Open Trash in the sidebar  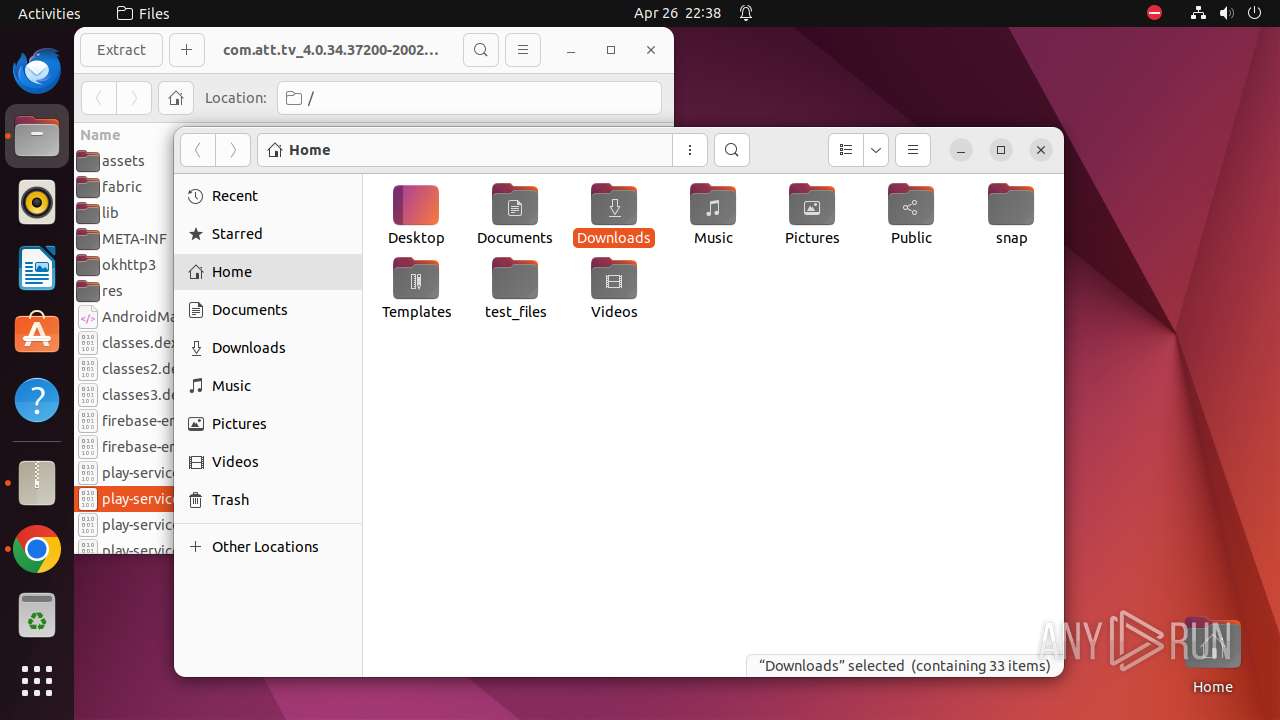pos(268,500)
